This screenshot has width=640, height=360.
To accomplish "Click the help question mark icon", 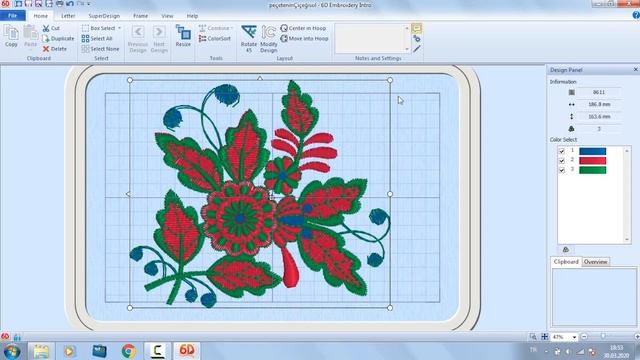I will pos(636,15).
